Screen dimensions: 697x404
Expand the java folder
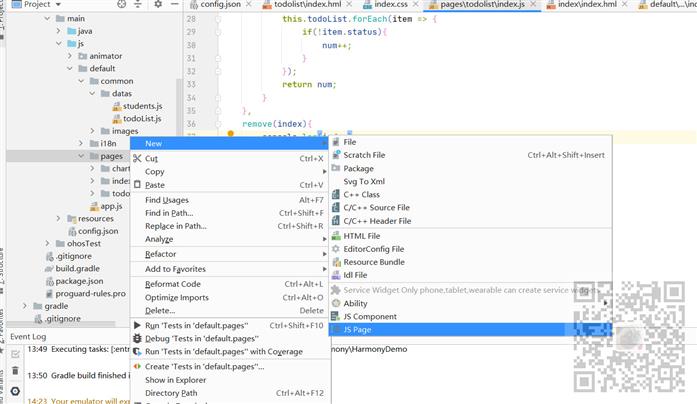click(x=59, y=31)
